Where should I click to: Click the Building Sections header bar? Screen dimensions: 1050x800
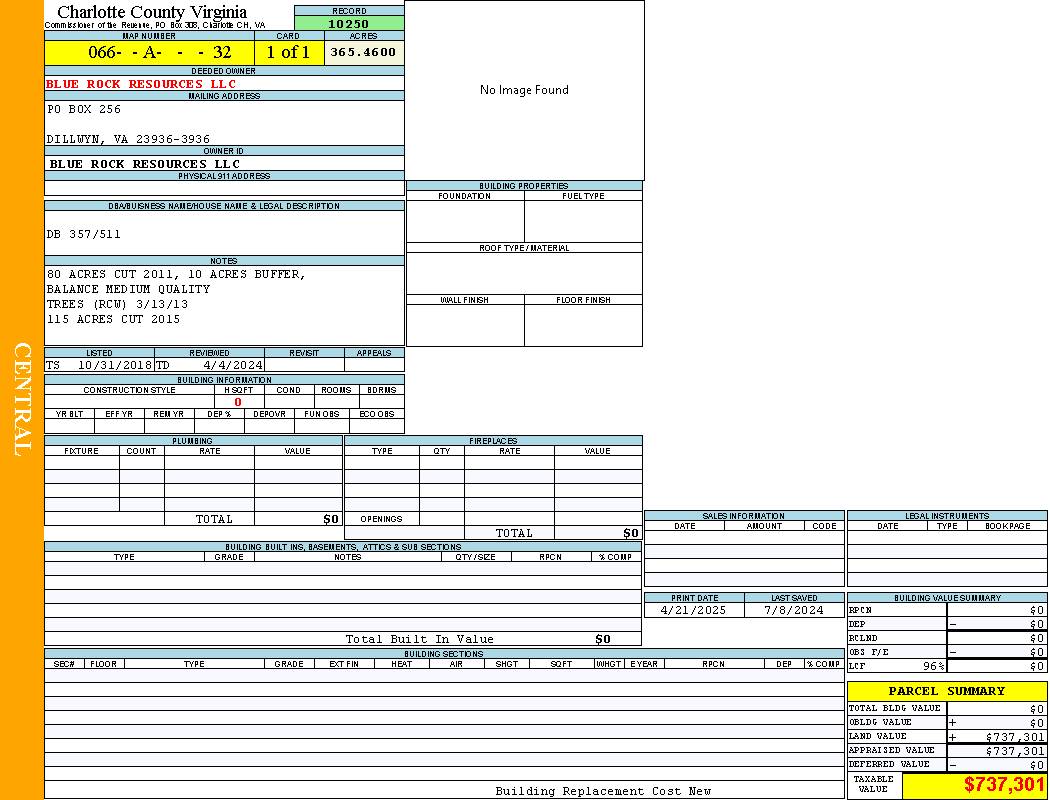click(x=443, y=654)
